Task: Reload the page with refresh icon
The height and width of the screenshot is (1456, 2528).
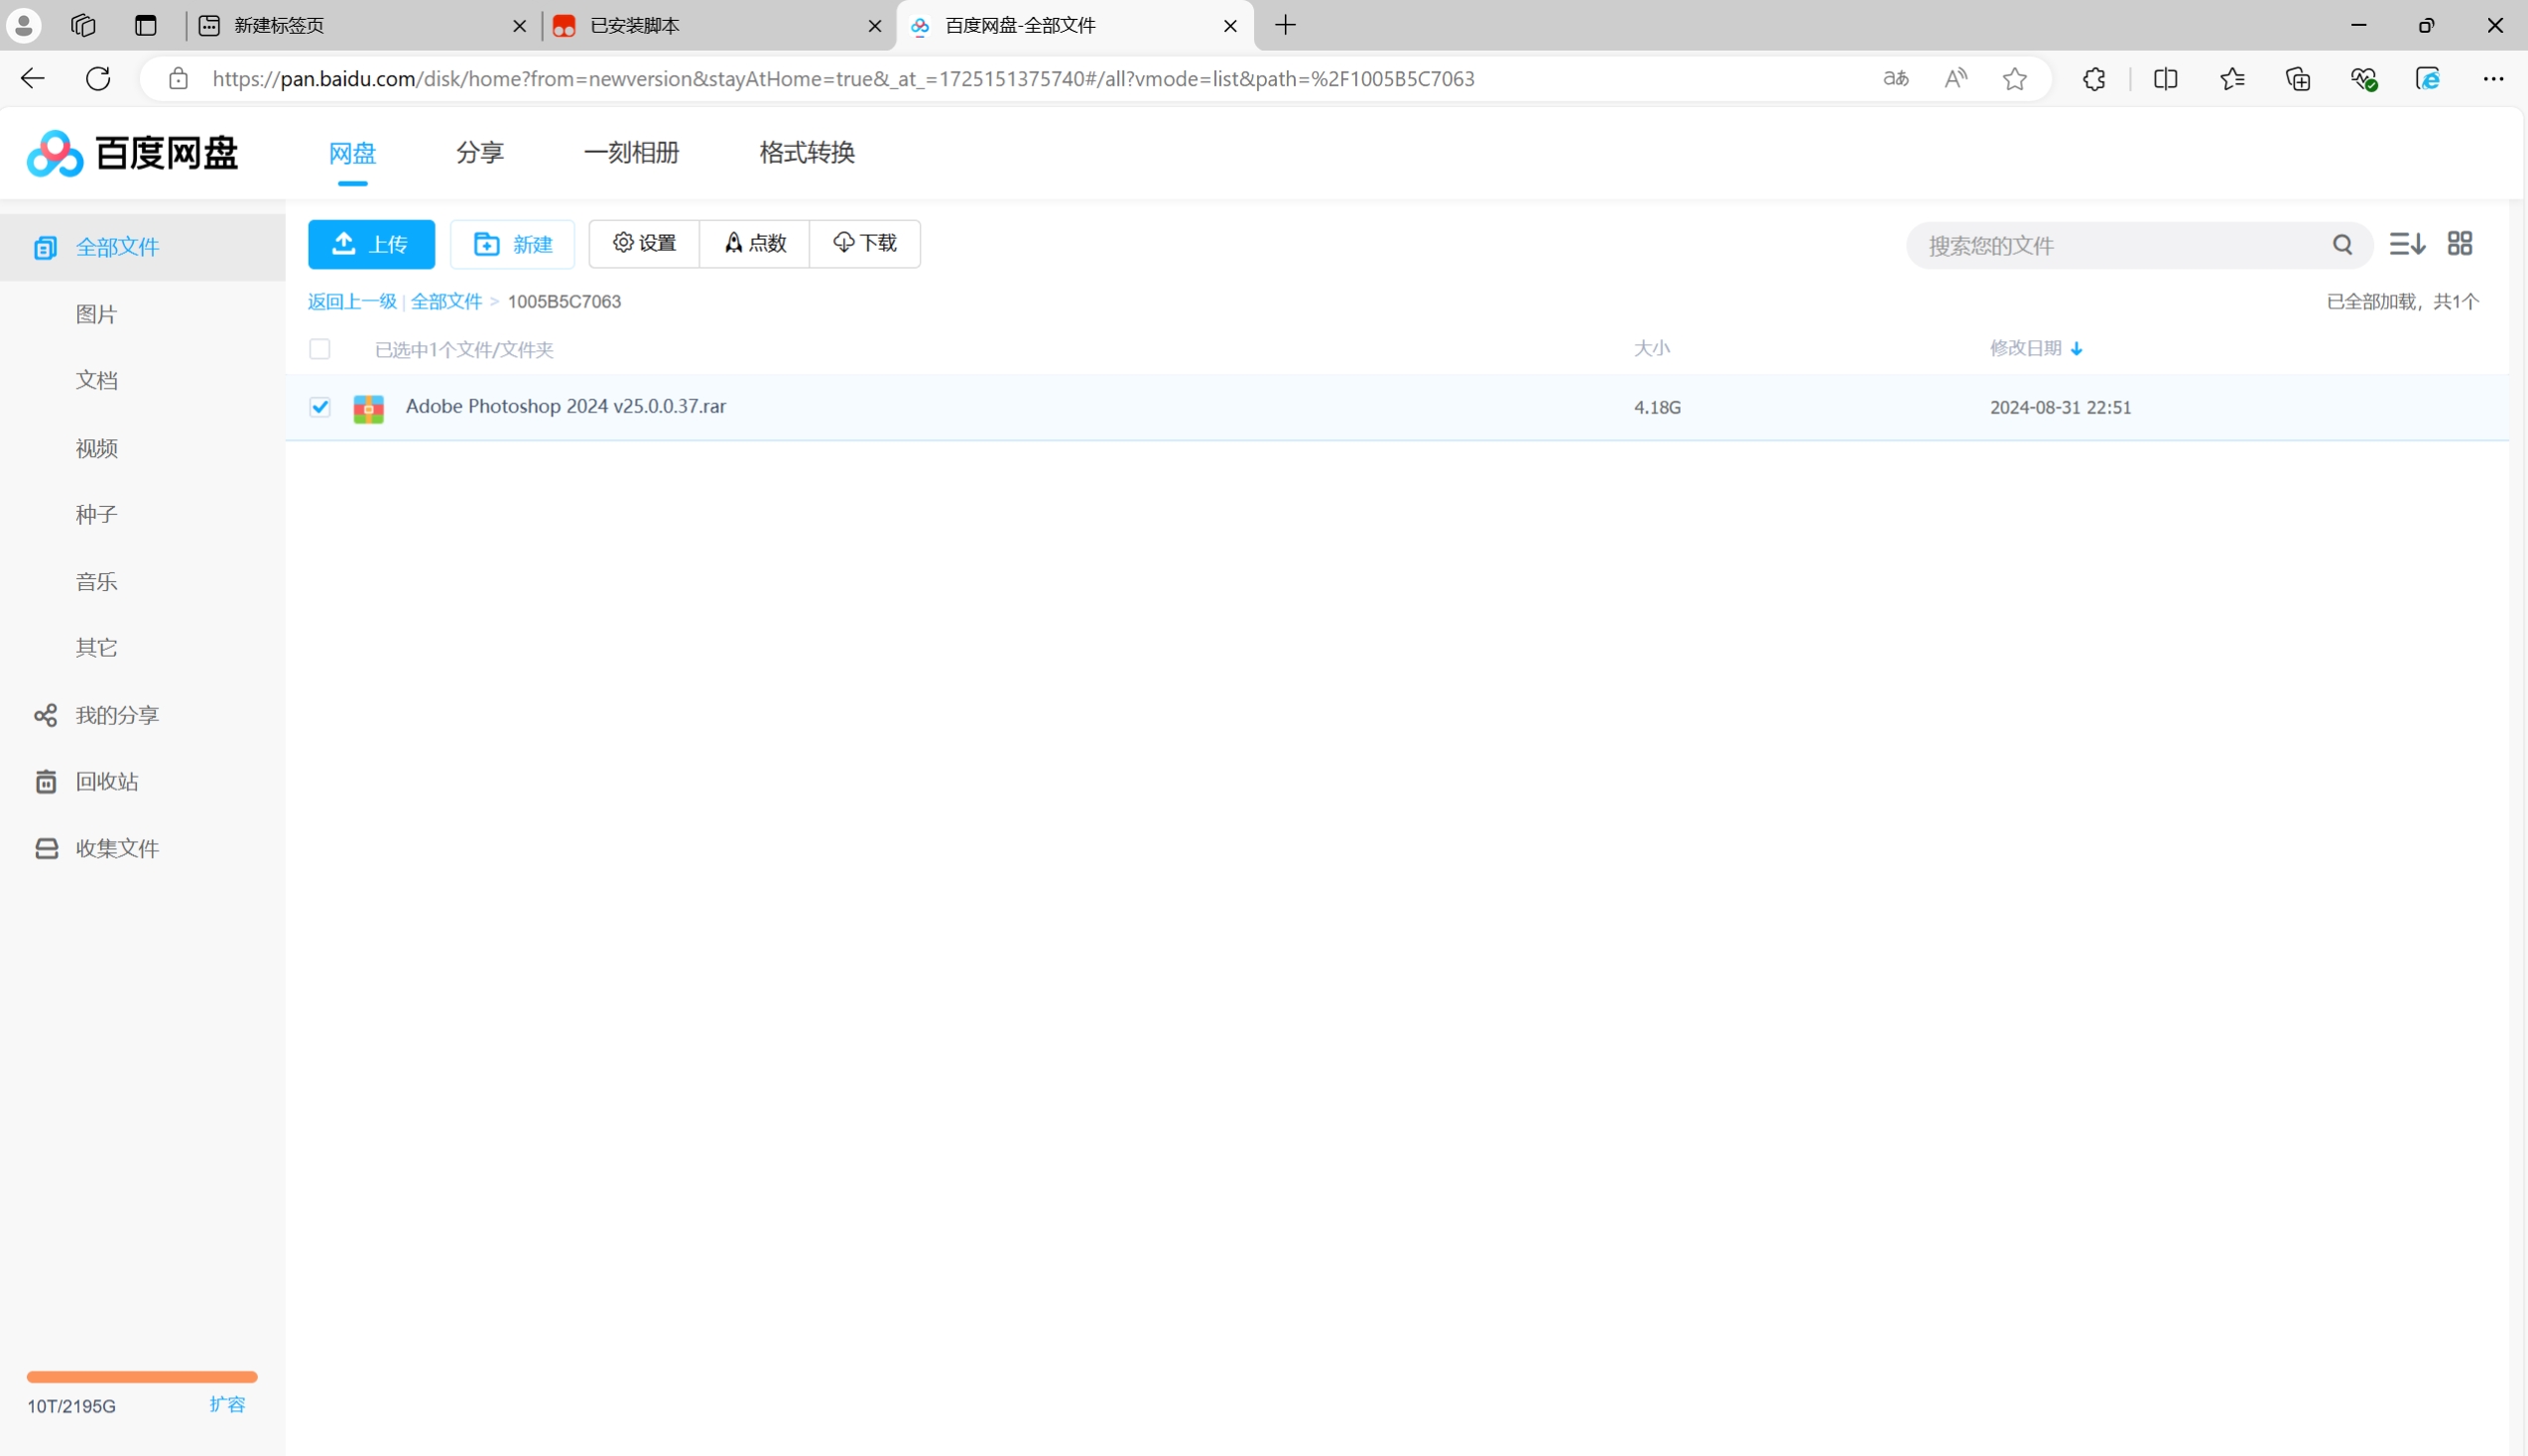Action: 98,79
